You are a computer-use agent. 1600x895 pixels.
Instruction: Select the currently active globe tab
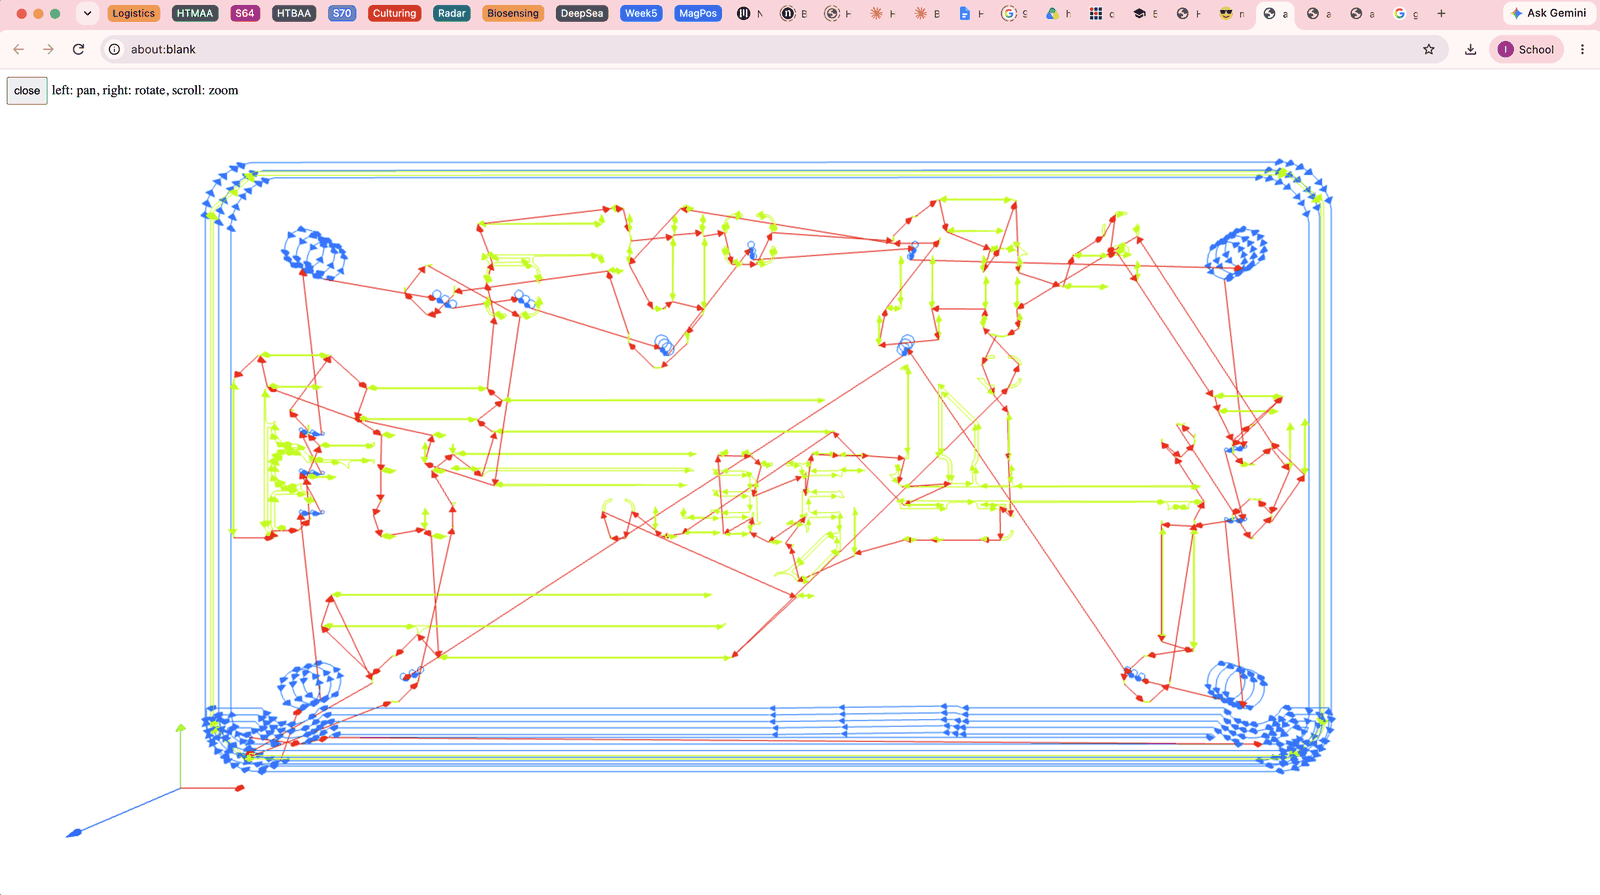(x=1275, y=13)
